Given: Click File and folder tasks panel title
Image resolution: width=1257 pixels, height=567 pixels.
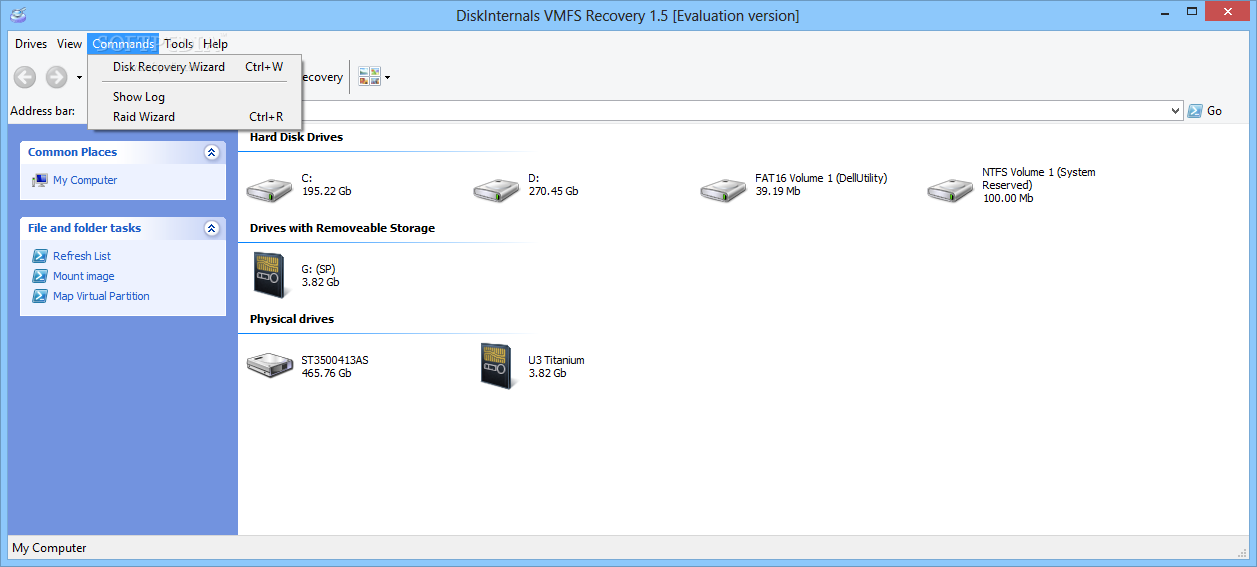Looking at the screenshot, I should [x=84, y=228].
